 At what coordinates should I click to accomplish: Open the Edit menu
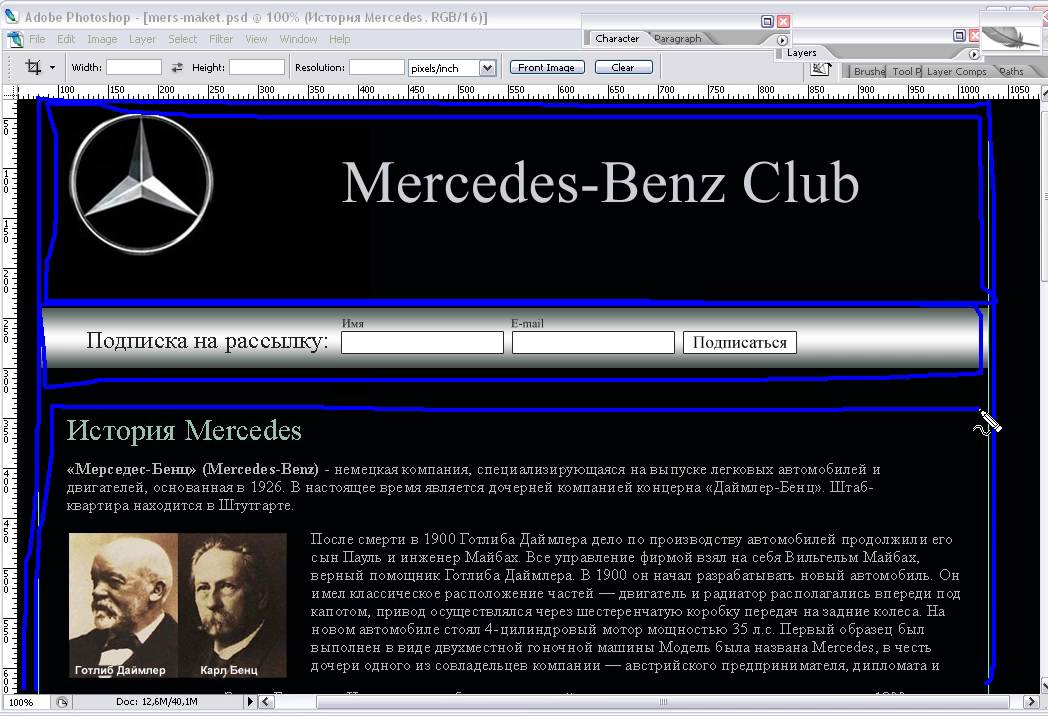(66, 39)
